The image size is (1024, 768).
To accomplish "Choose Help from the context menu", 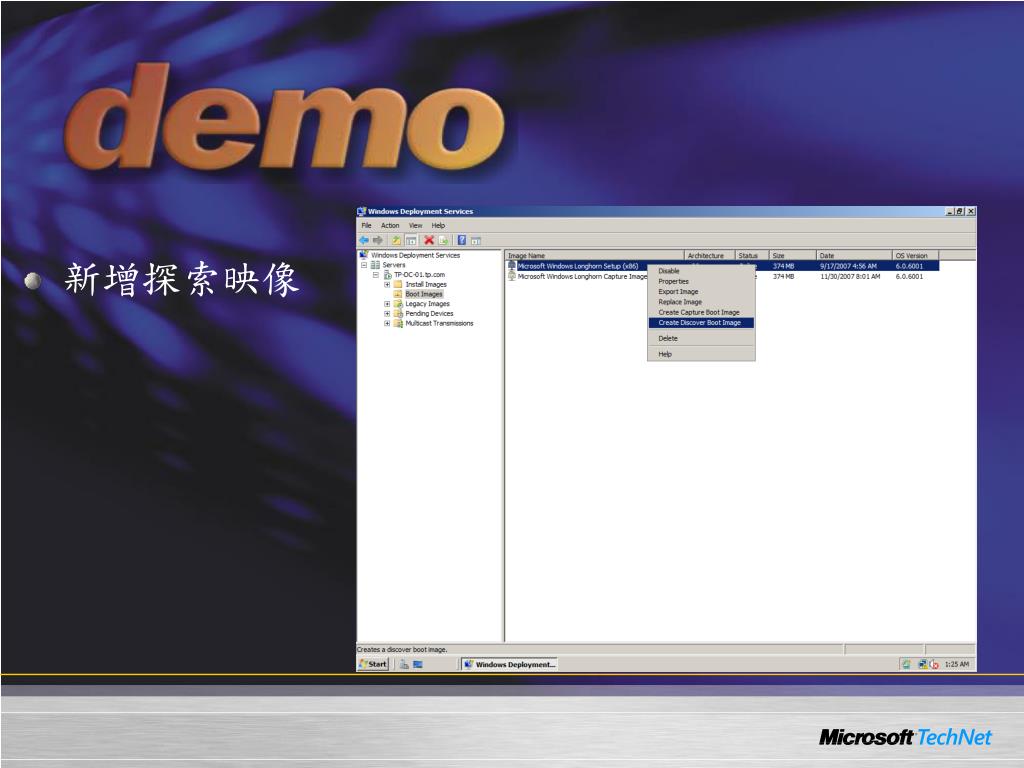I will pos(701,354).
